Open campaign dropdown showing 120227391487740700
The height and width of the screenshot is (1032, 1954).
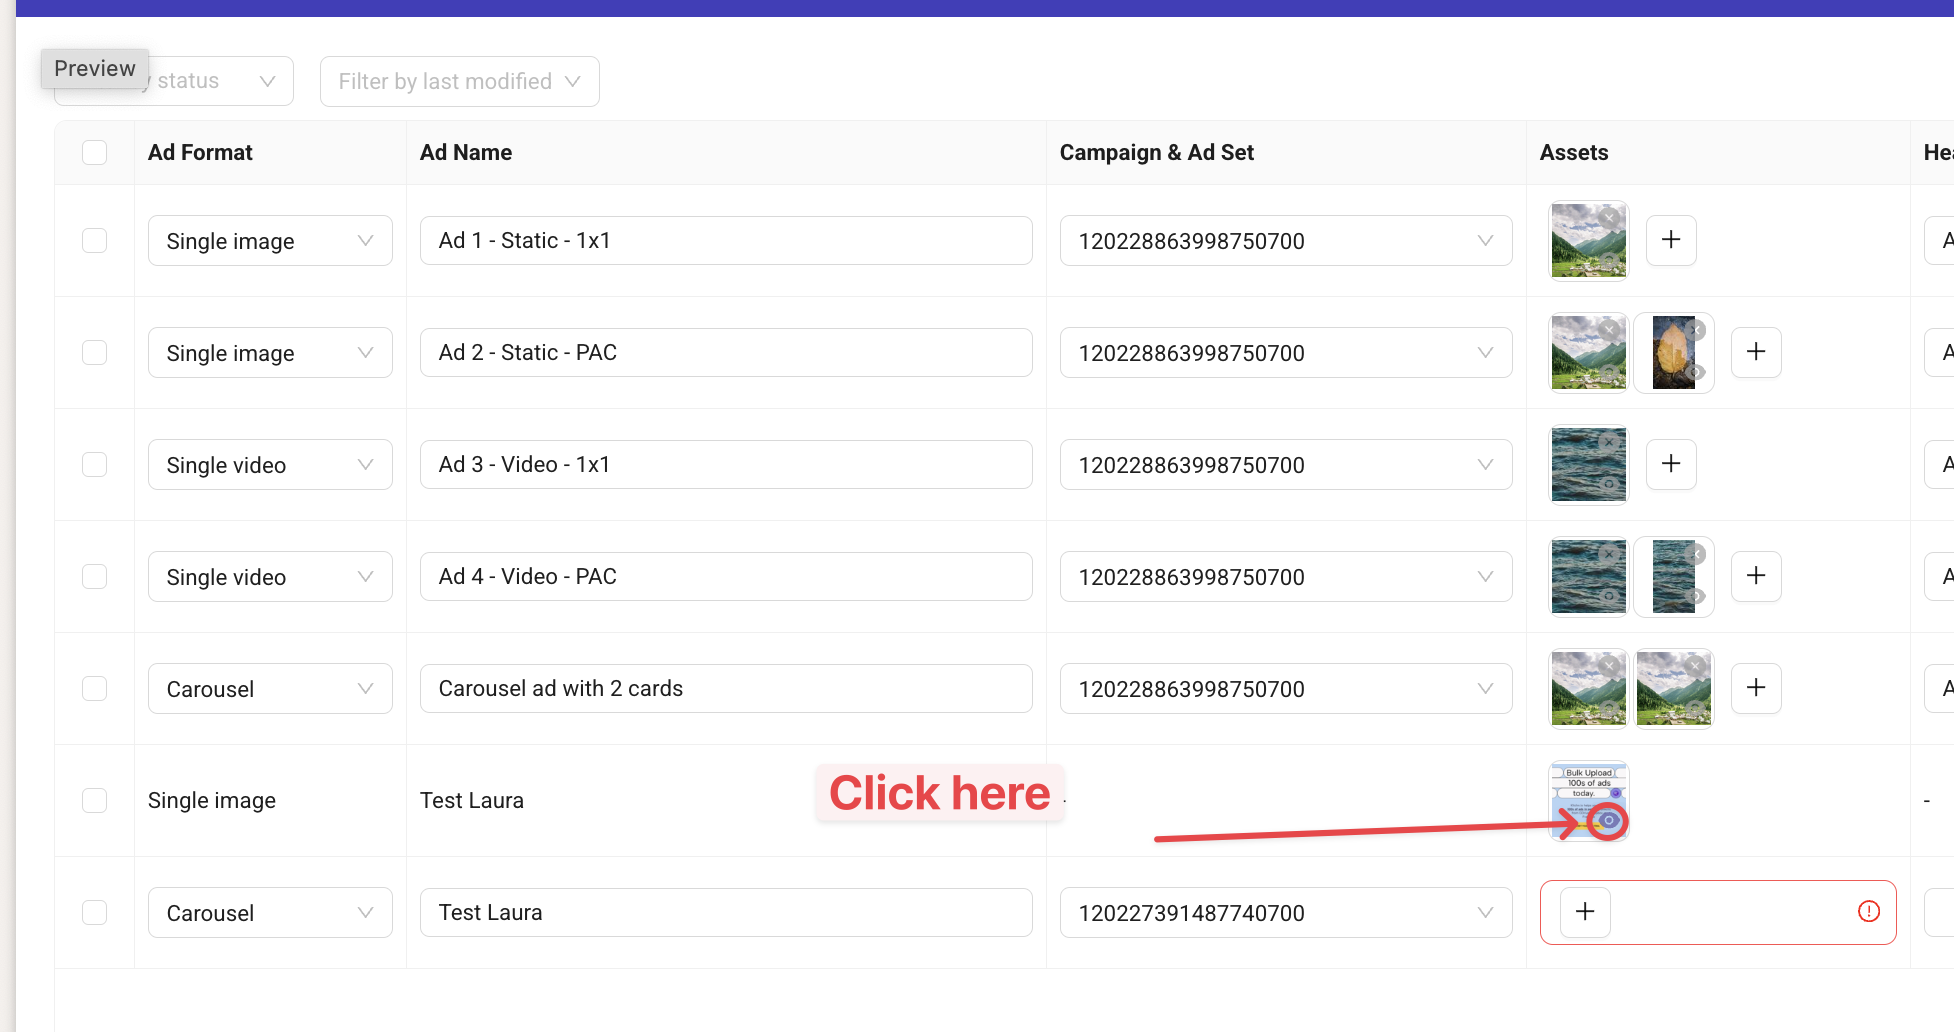click(1285, 913)
